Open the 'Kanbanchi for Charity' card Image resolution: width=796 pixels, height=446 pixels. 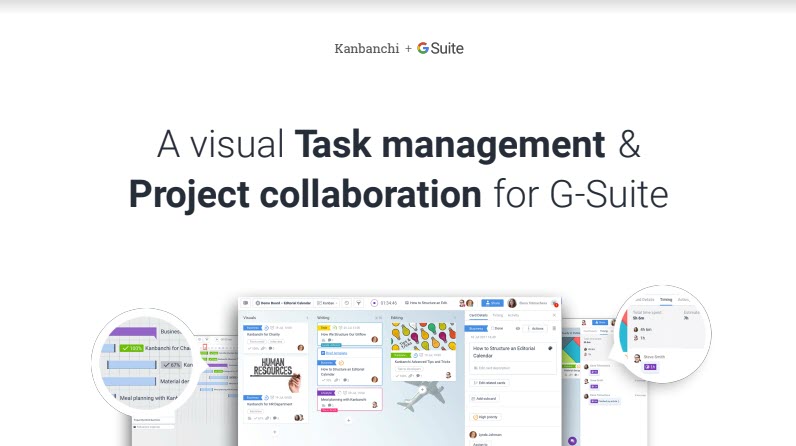[x=275, y=338]
